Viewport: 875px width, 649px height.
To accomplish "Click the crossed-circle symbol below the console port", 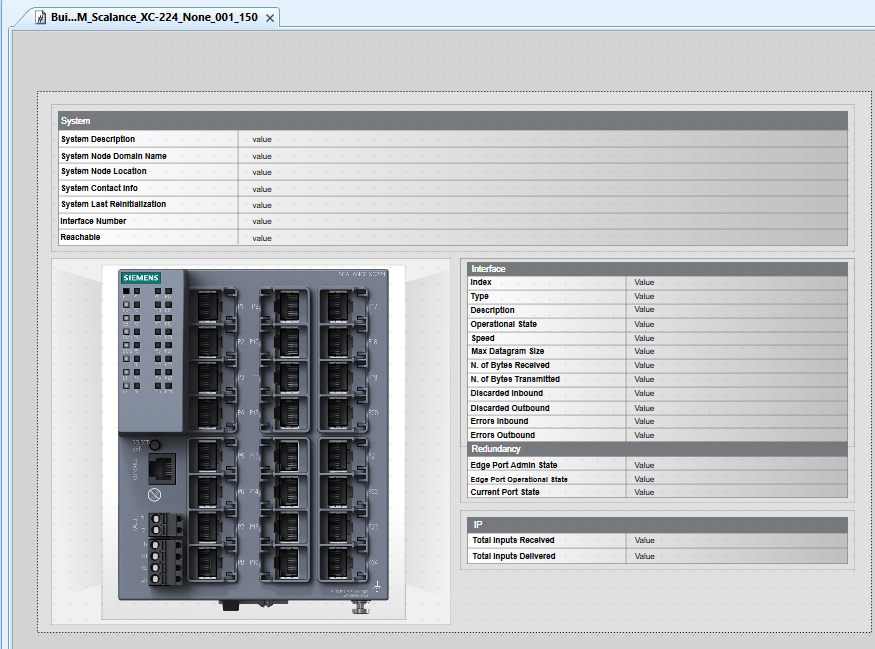I will 156,496.
